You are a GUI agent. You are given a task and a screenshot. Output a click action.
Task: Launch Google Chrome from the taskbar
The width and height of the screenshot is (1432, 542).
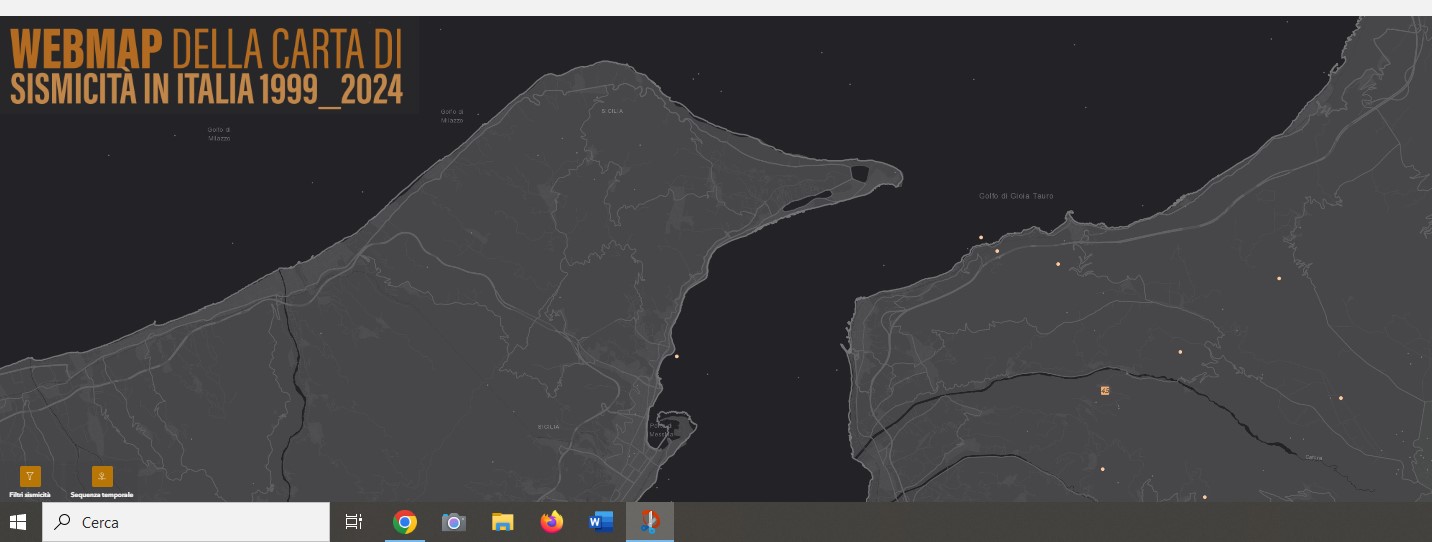(405, 522)
